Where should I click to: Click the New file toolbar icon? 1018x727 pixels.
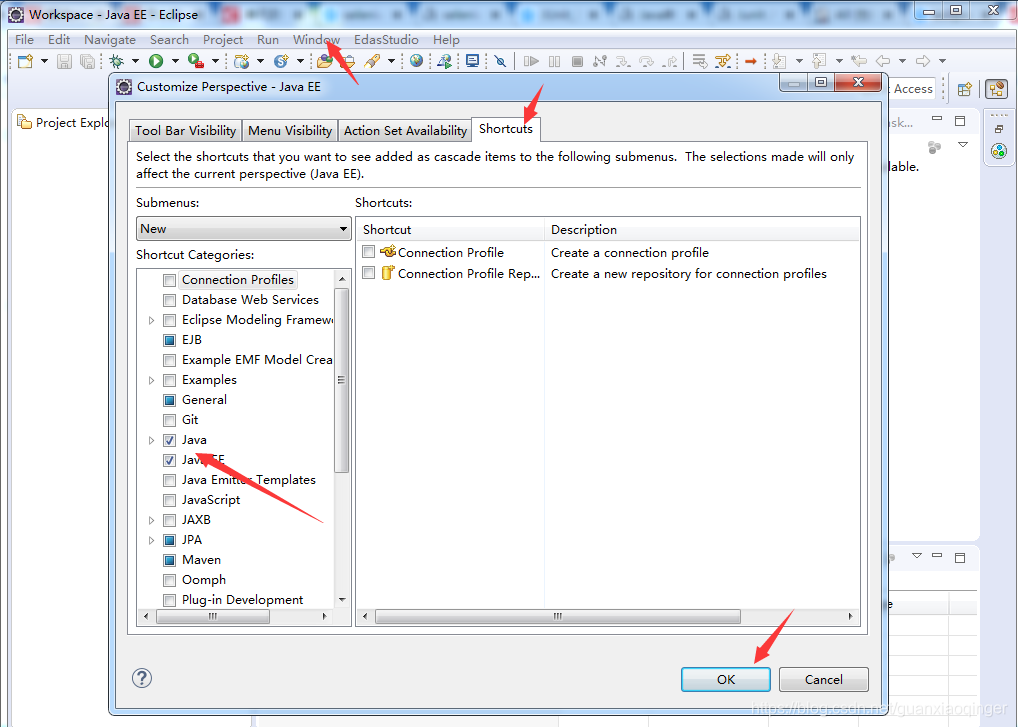25,61
